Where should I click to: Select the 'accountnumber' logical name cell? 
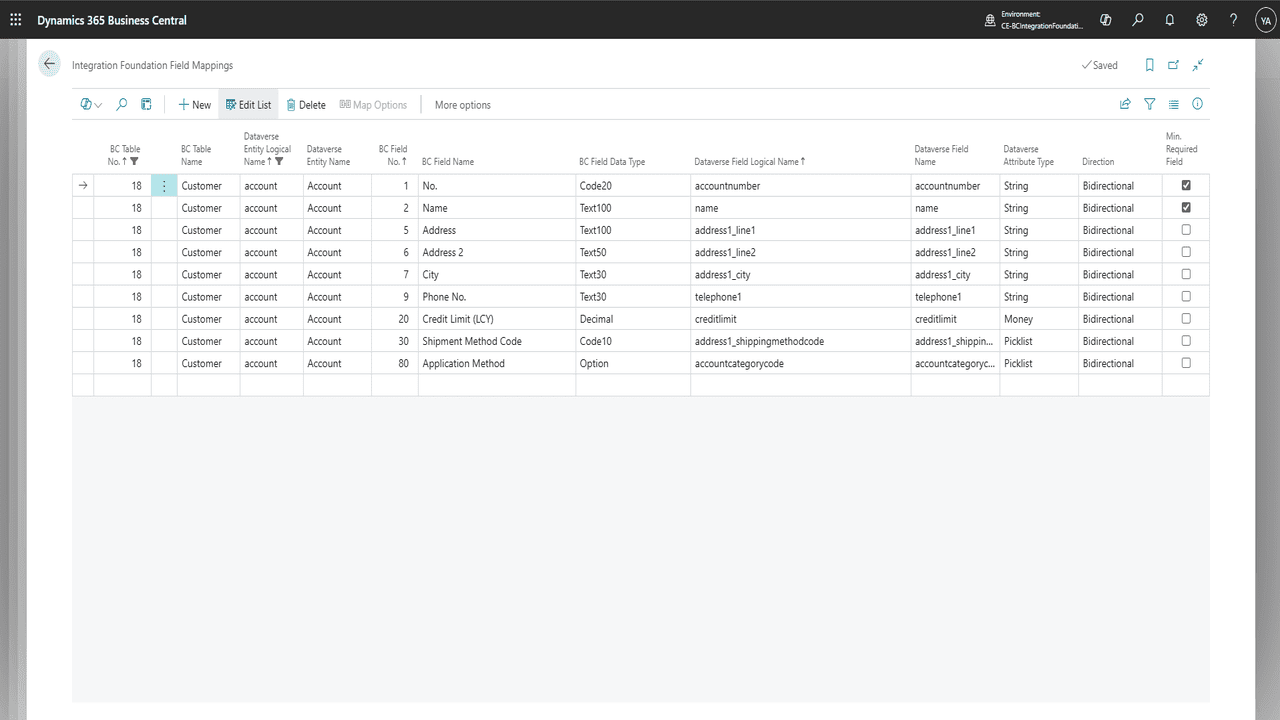point(800,186)
